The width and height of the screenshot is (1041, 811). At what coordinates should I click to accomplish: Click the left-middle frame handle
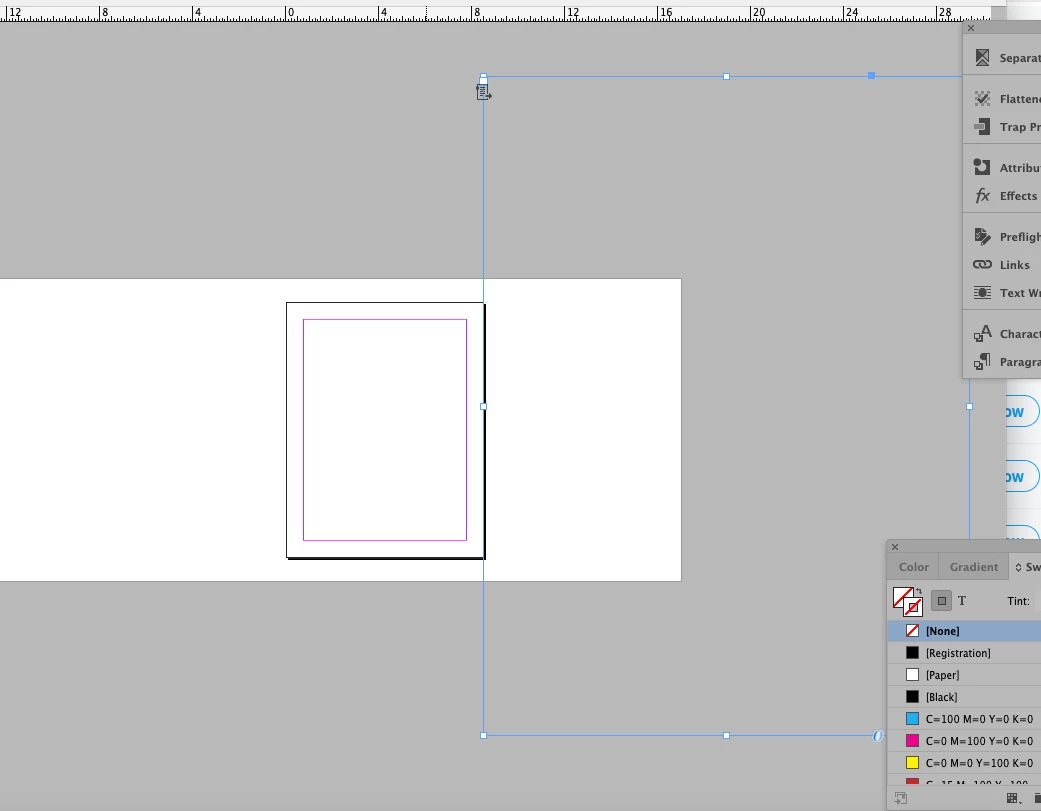(x=483, y=406)
